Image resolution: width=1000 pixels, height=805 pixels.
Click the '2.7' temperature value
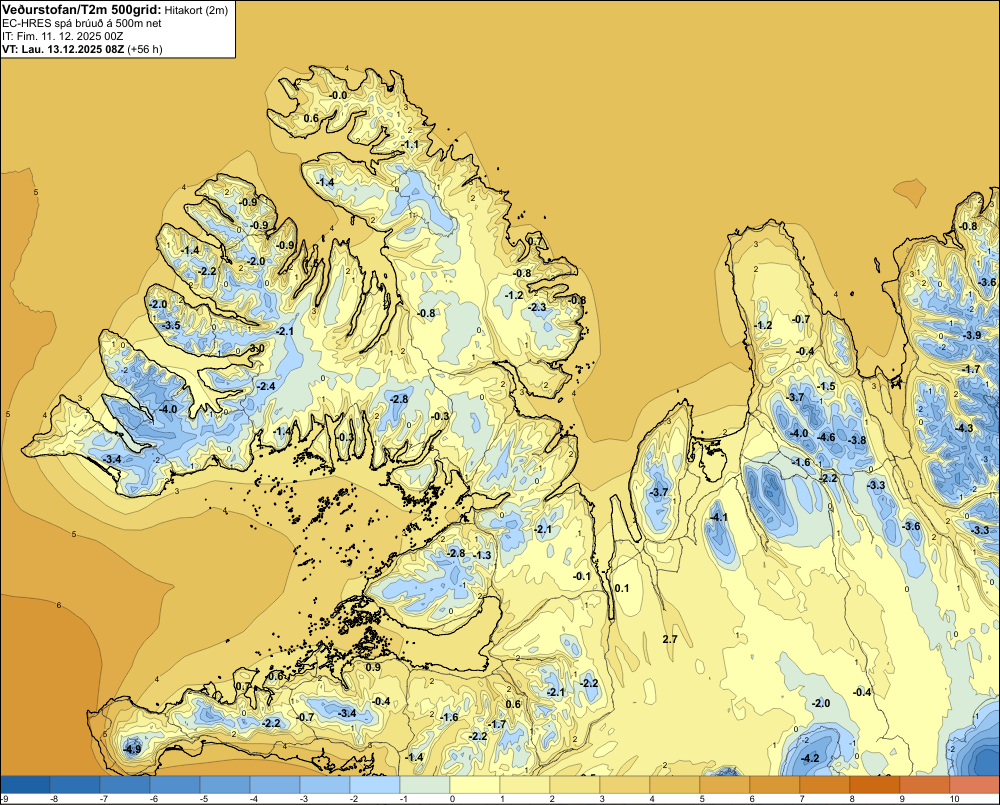pyautogui.click(x=670, y=639)
